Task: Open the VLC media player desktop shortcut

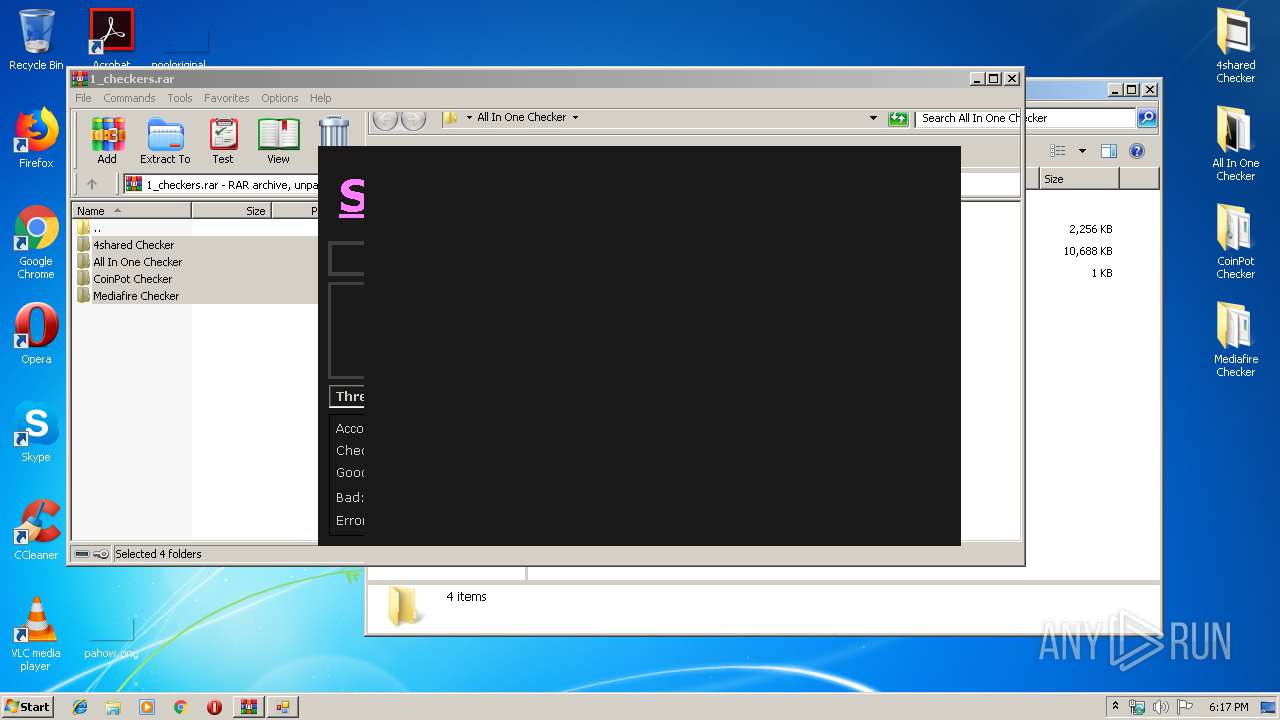Action: click(x=36, y=634)
